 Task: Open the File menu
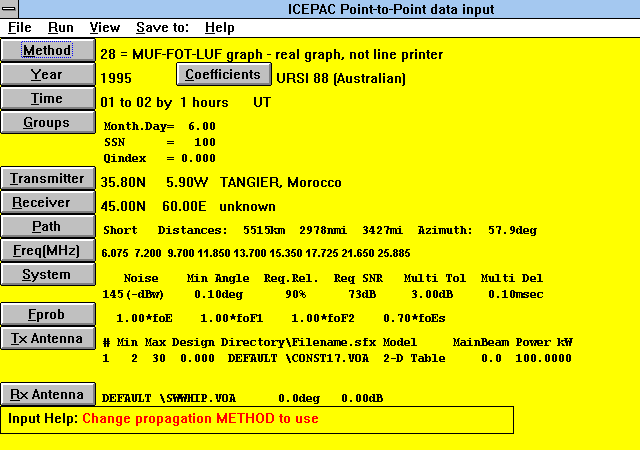(20, 28)
